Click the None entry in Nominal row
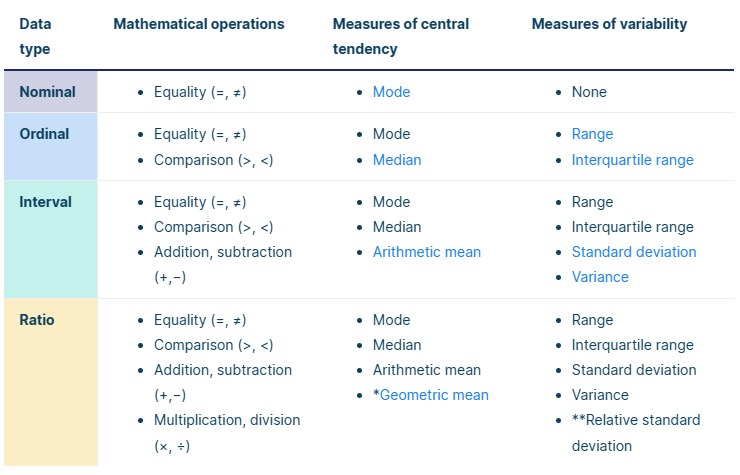 tap(589, 92)
